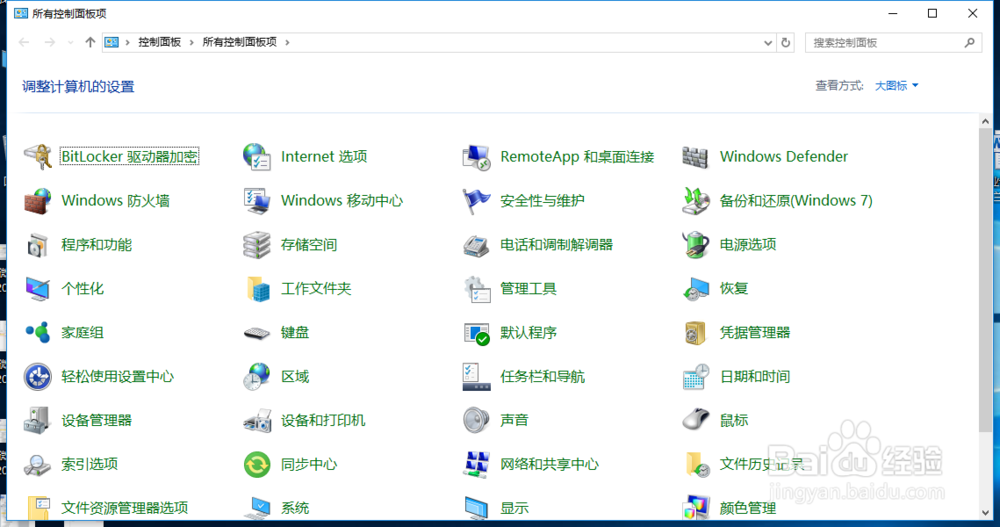Open the 工作文件夹 icon
The height and width of the screenshot is (527, 1000).
(x=257, y=289)
